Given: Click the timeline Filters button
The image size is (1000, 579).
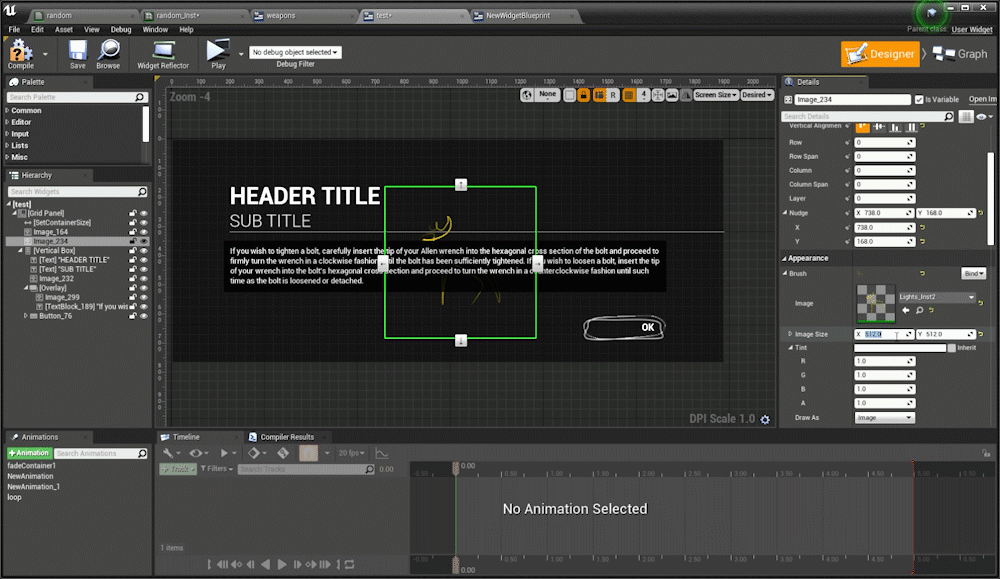Looking at the screenshot, I should [x=217, y=469].
